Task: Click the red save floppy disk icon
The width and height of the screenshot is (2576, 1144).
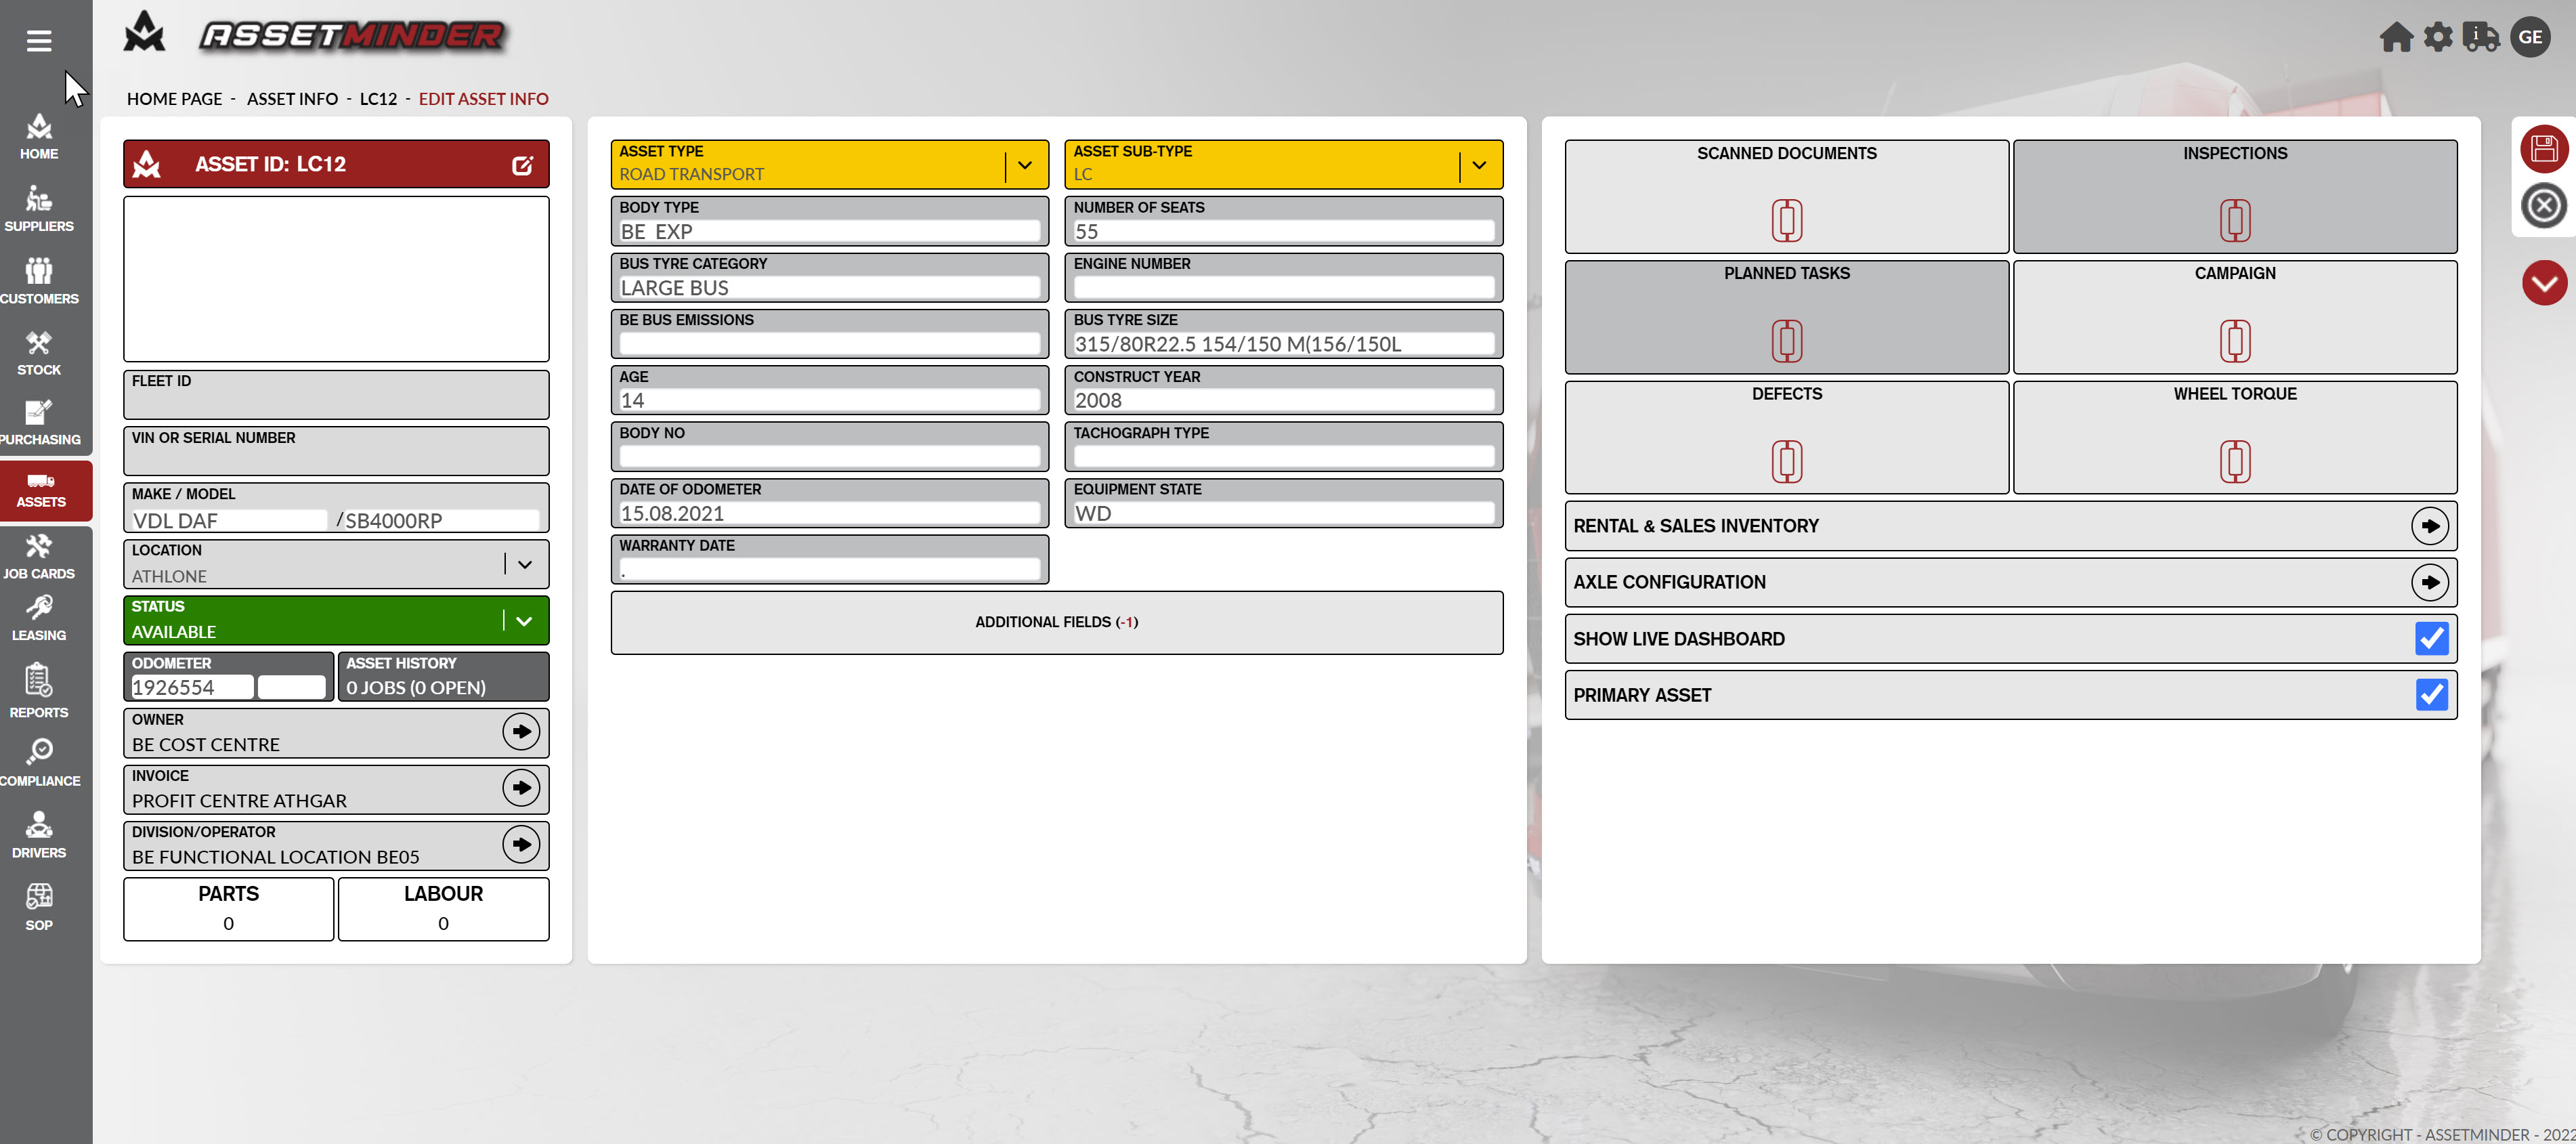Action: [2543, 150]
